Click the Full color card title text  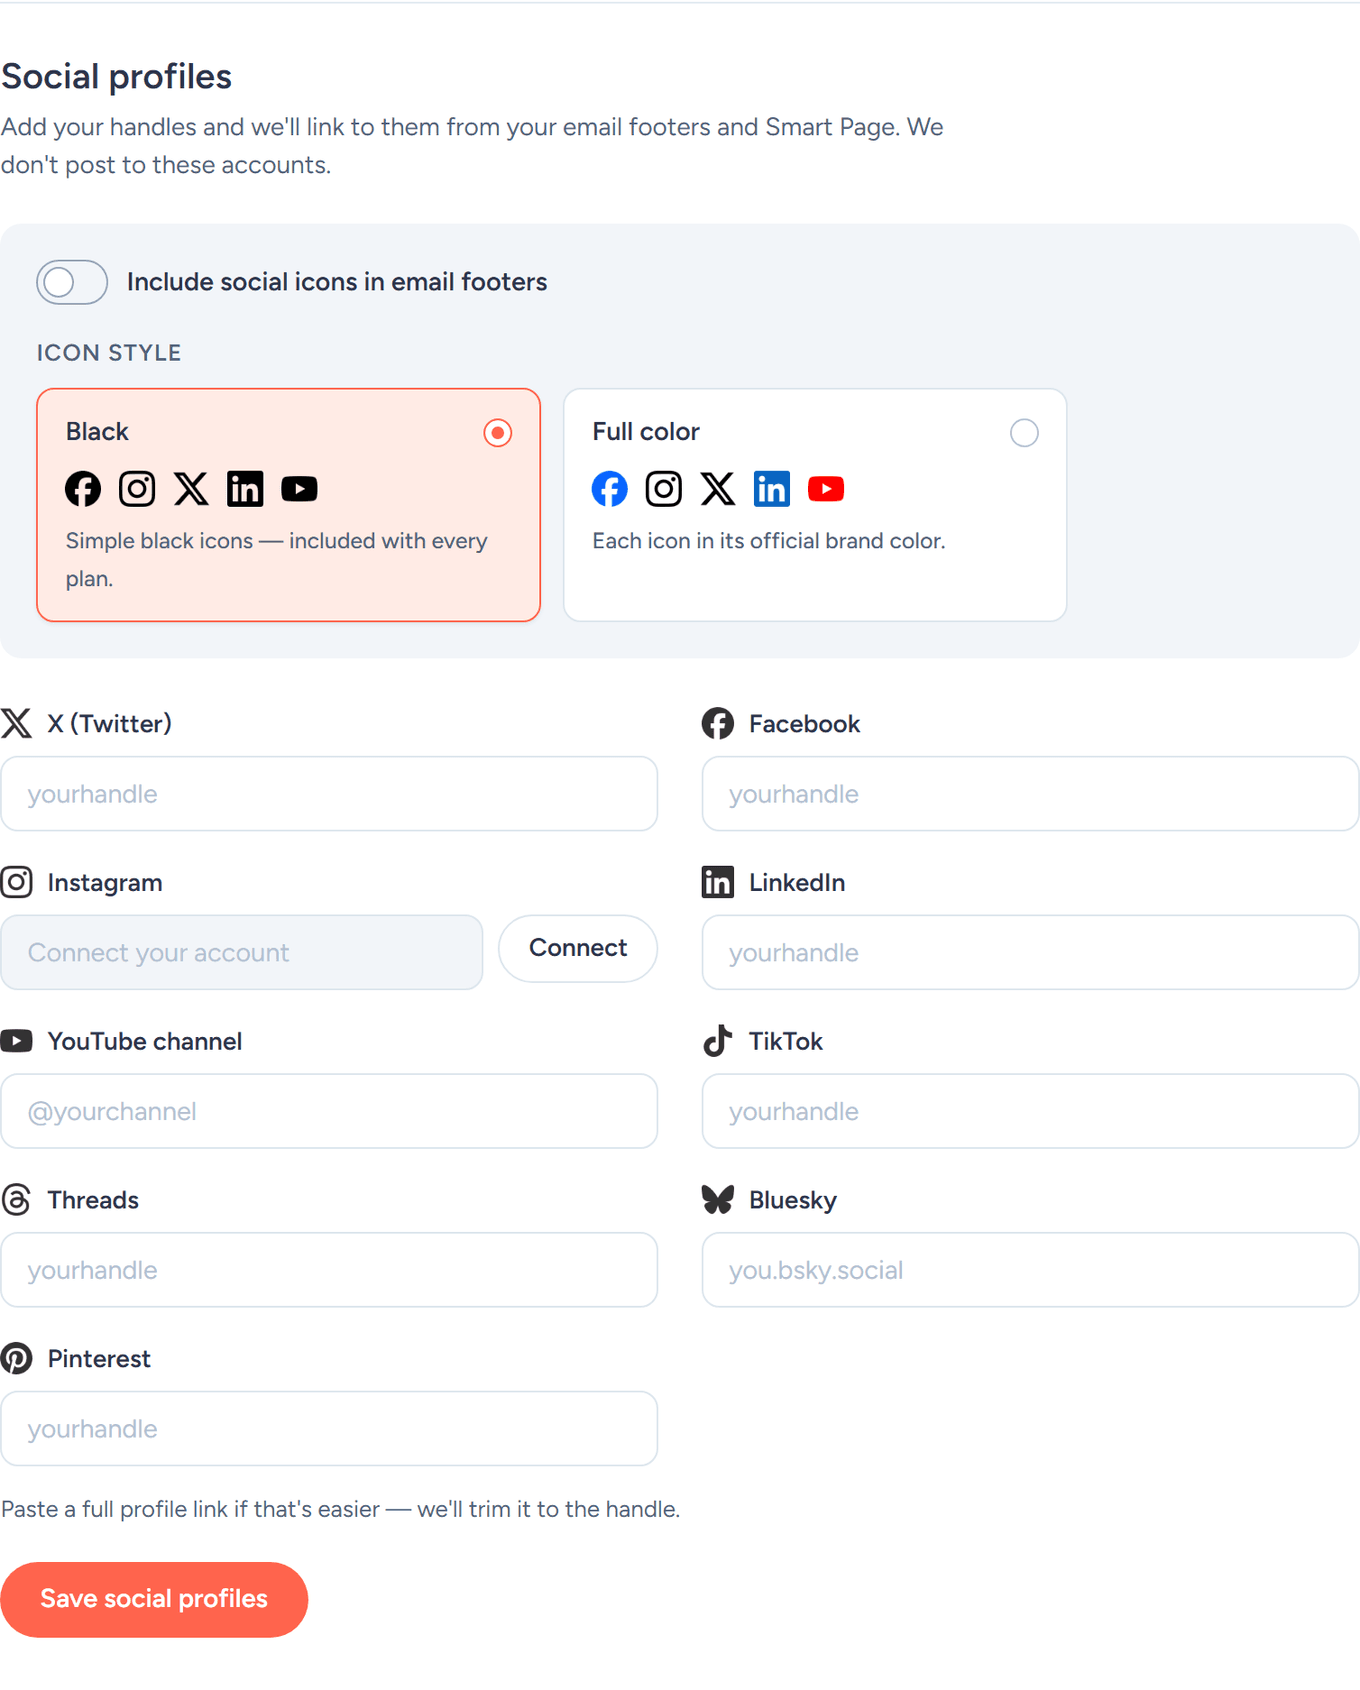pyautogui.click(x=646, y=432)
